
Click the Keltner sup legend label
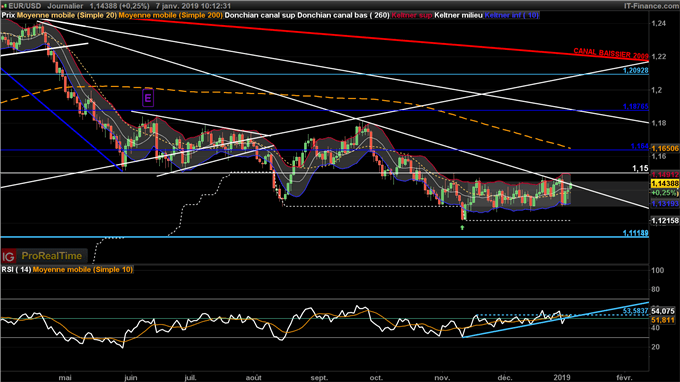(x=412, y=15)
